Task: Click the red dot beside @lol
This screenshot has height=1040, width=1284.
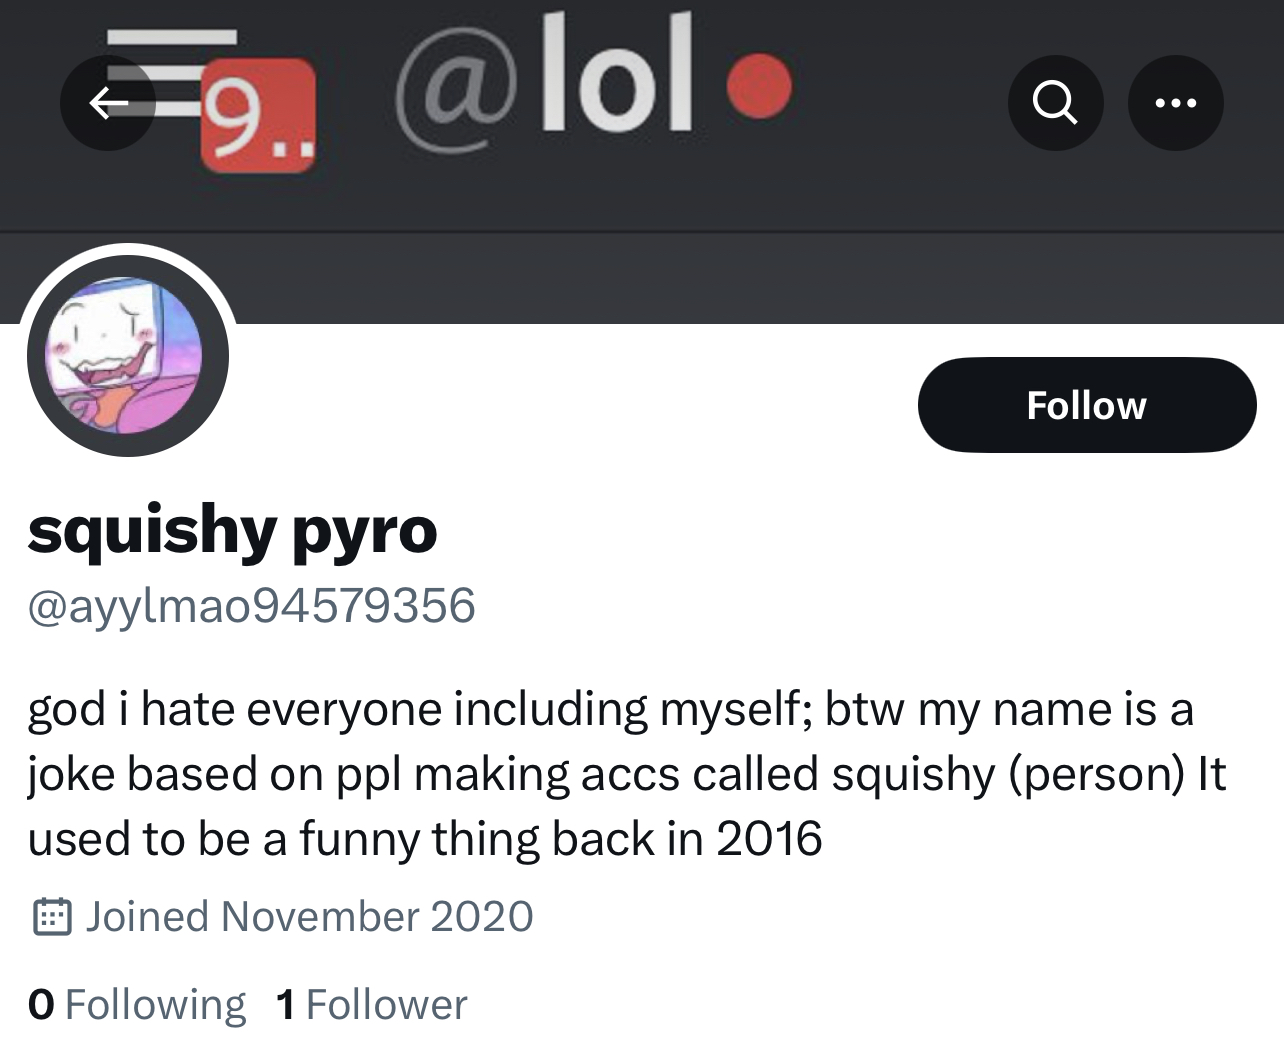Action: pos(759,86)
